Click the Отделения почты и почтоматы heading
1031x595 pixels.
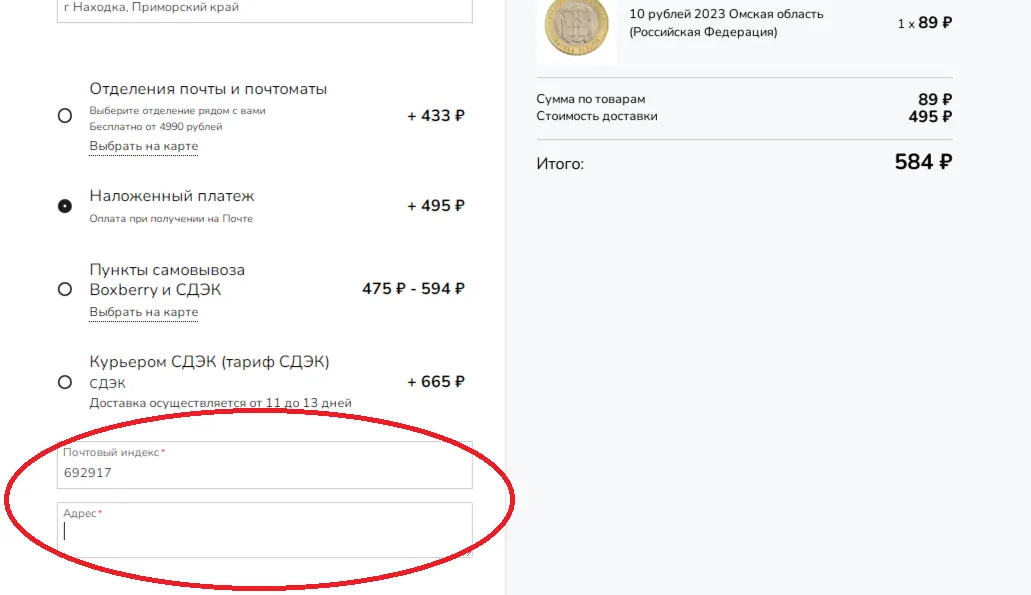pos(208,89)
